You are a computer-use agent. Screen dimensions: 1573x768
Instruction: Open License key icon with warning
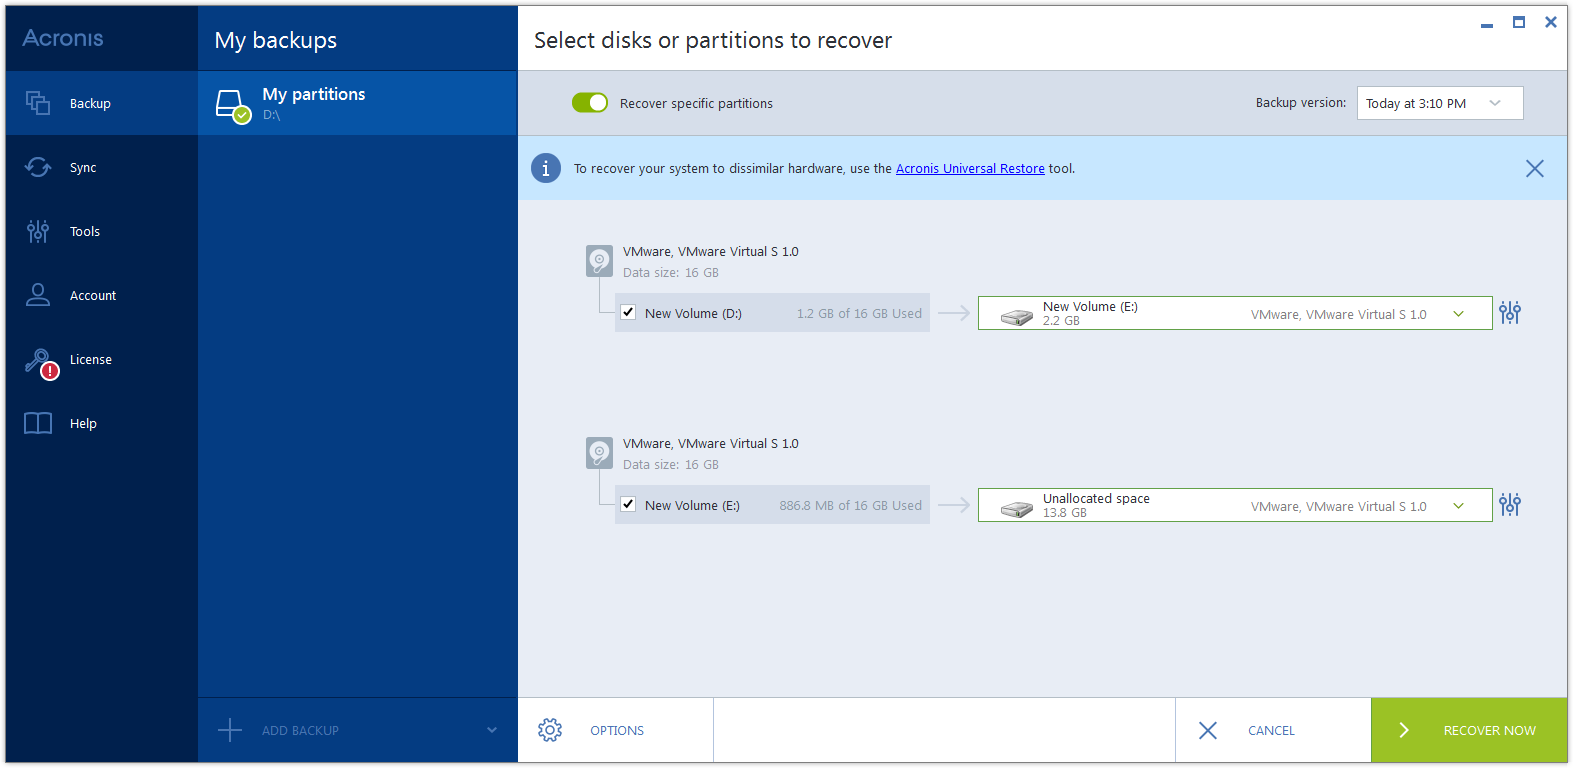click(x=40, y=361)
